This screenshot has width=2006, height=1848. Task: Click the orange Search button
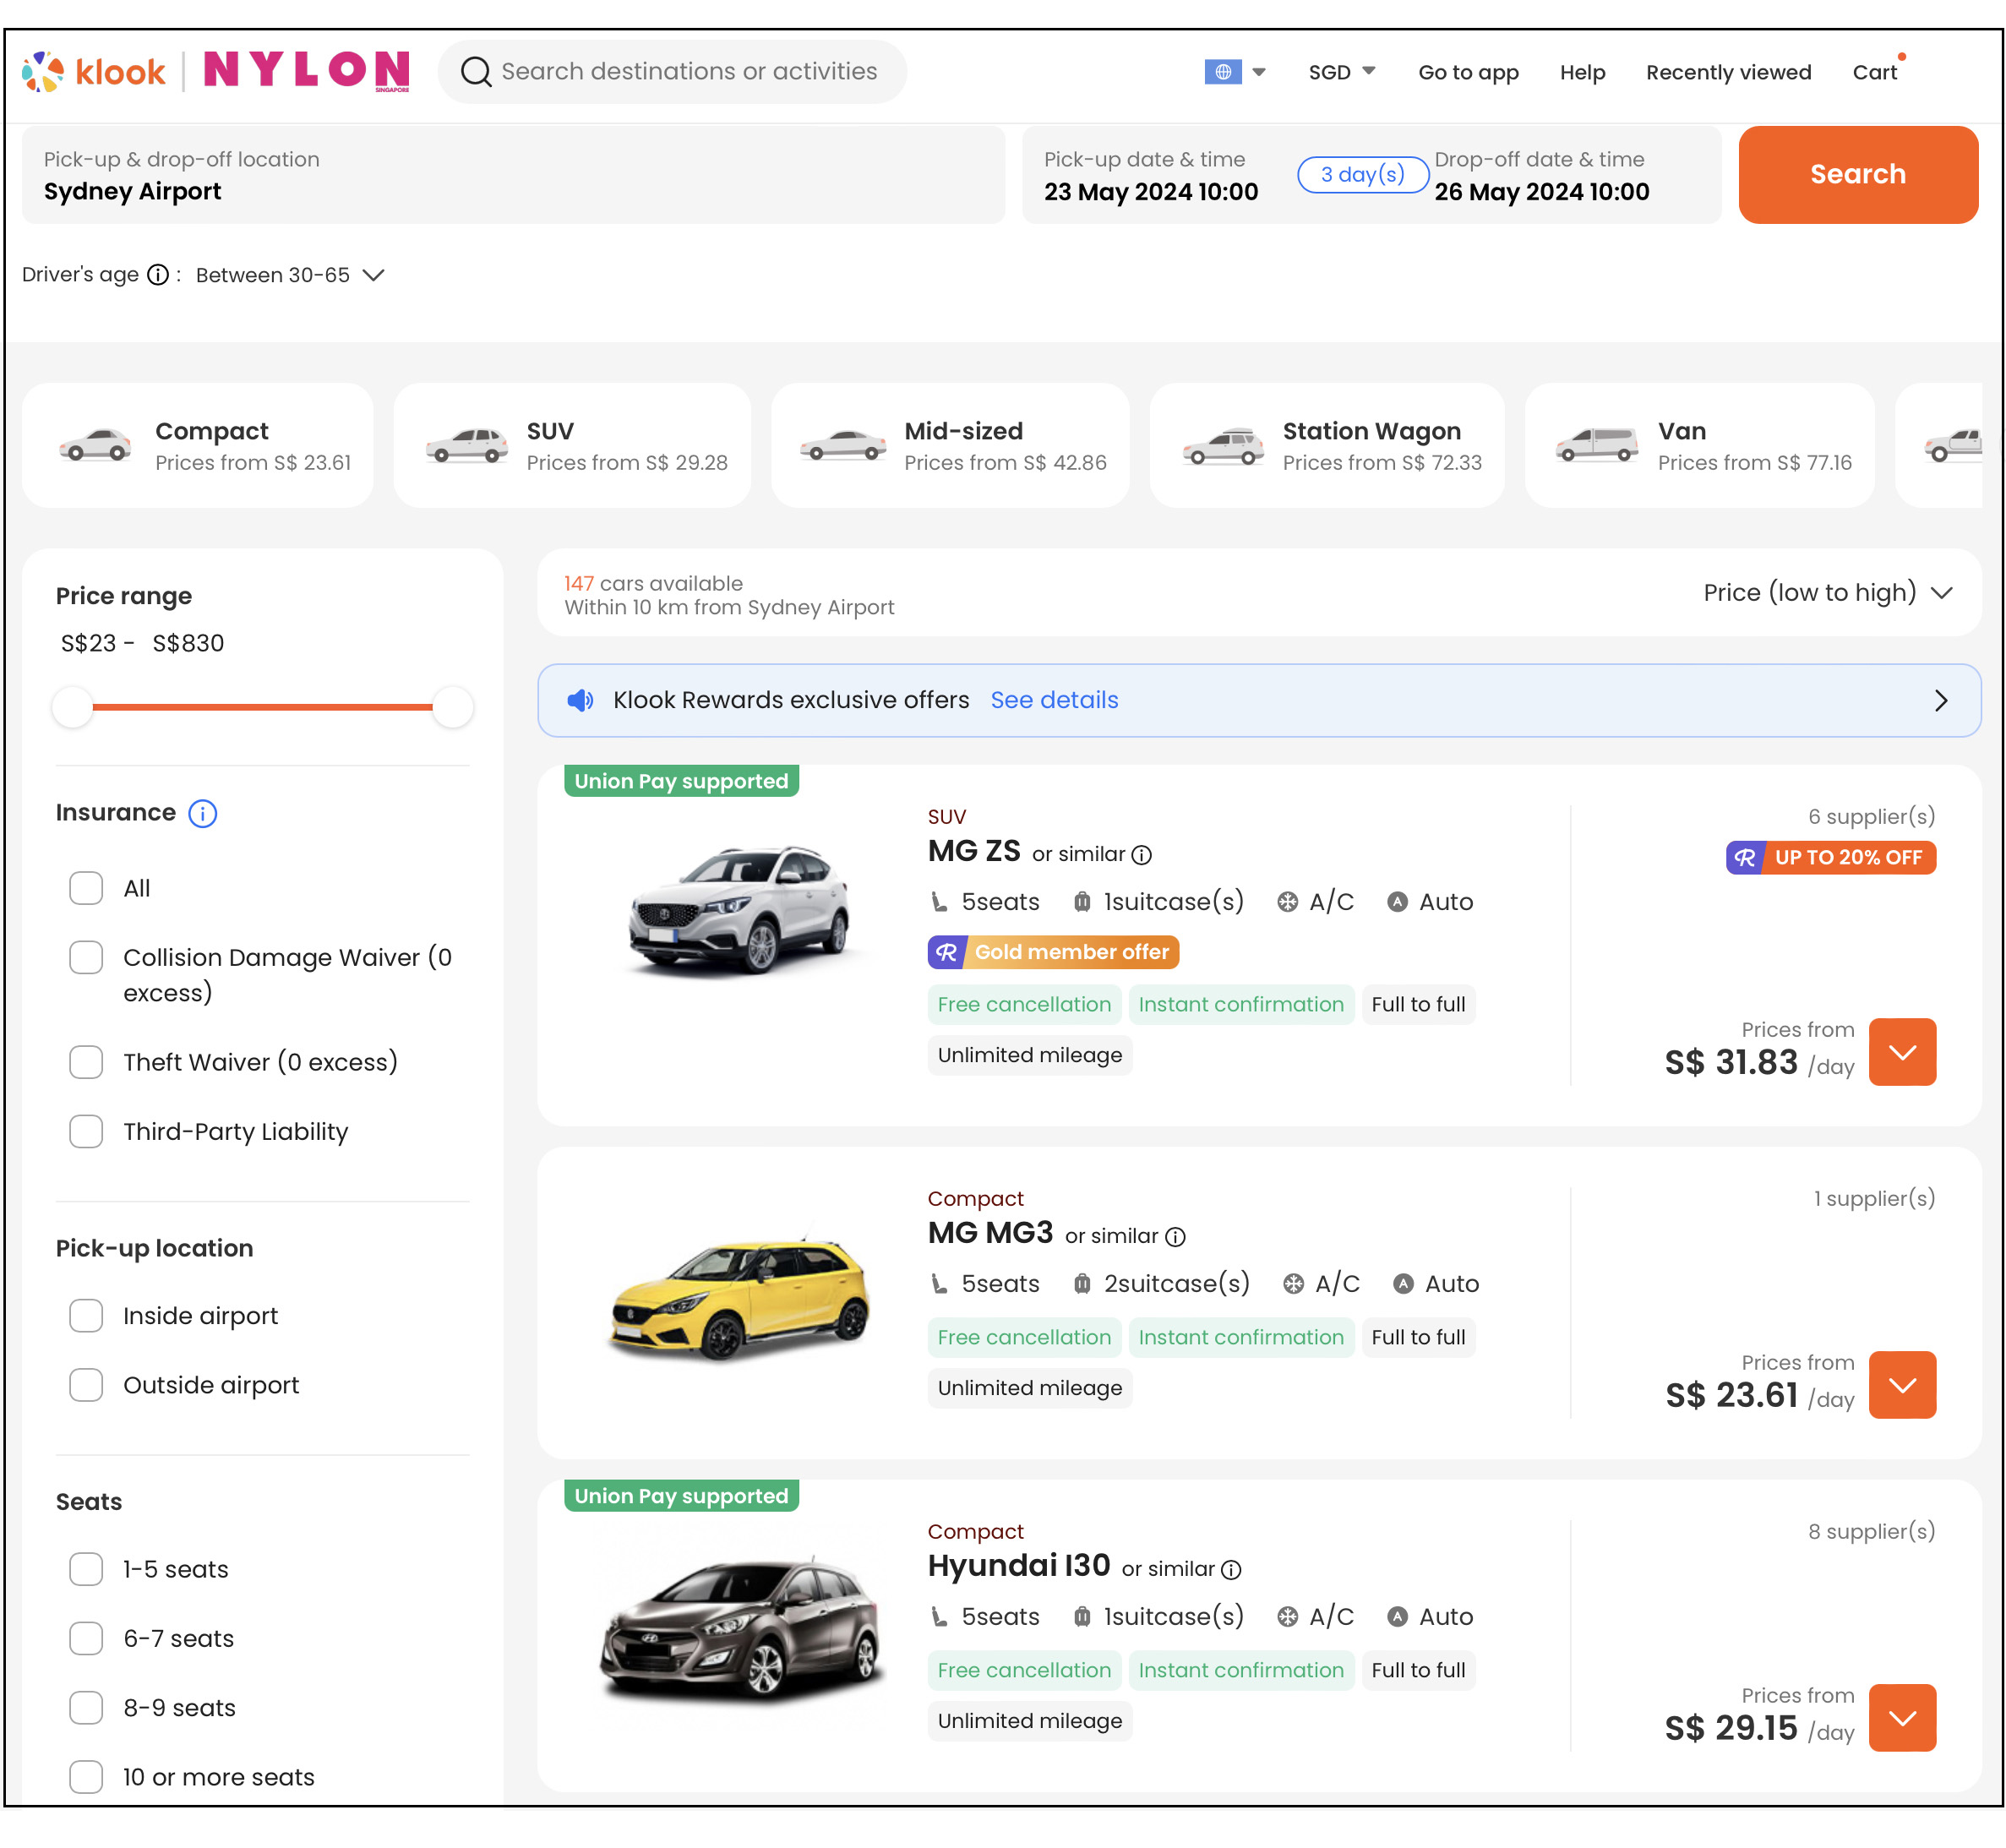(x=1857, y=174)
